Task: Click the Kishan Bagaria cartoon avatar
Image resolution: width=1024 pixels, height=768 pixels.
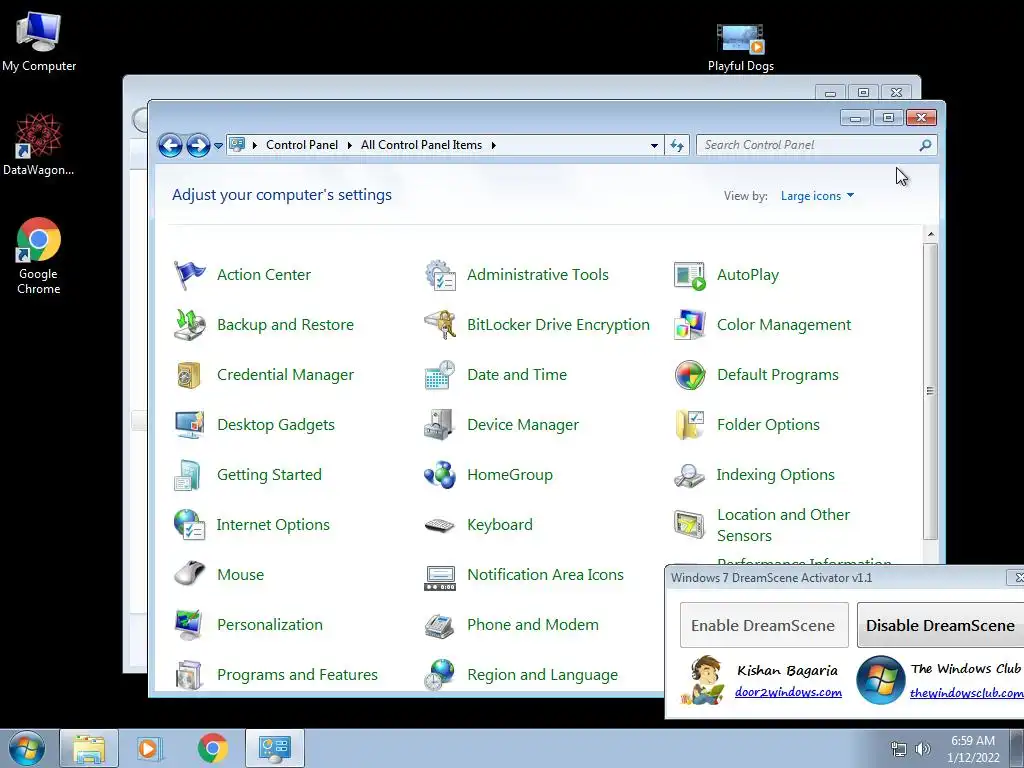Action: (x=703, y=680)
